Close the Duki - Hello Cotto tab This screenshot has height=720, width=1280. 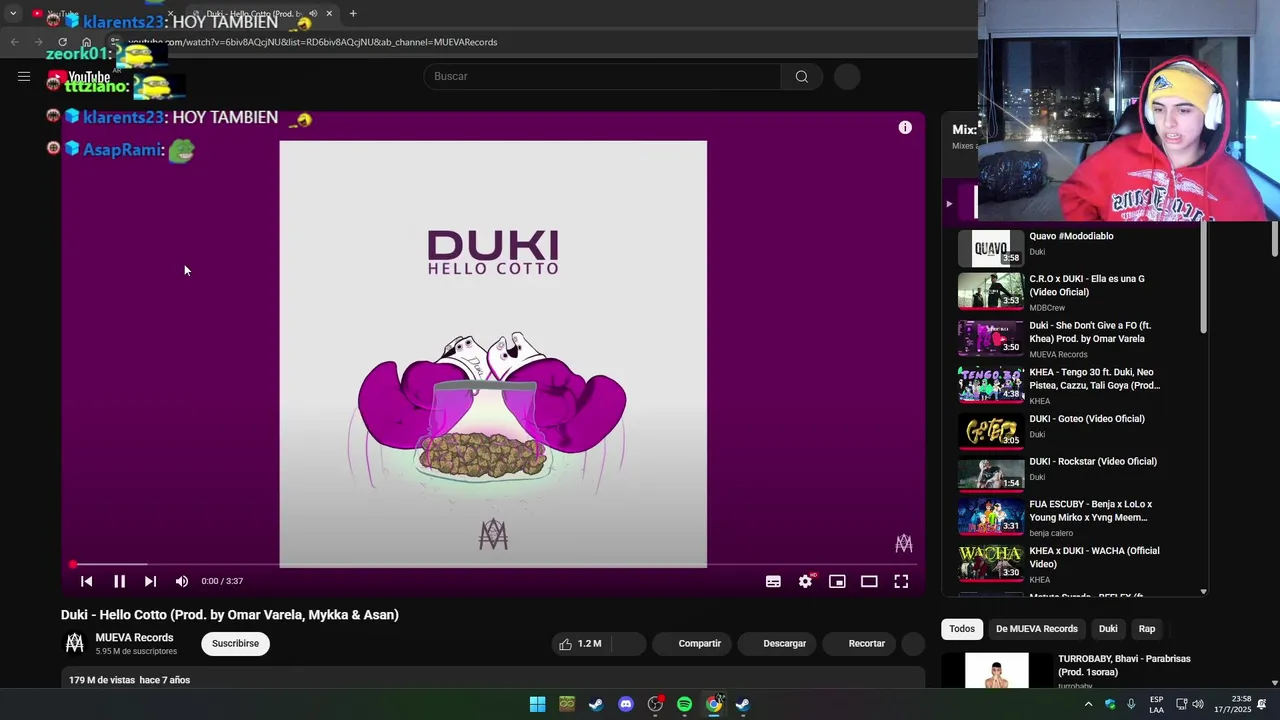[x=329, y=14]
